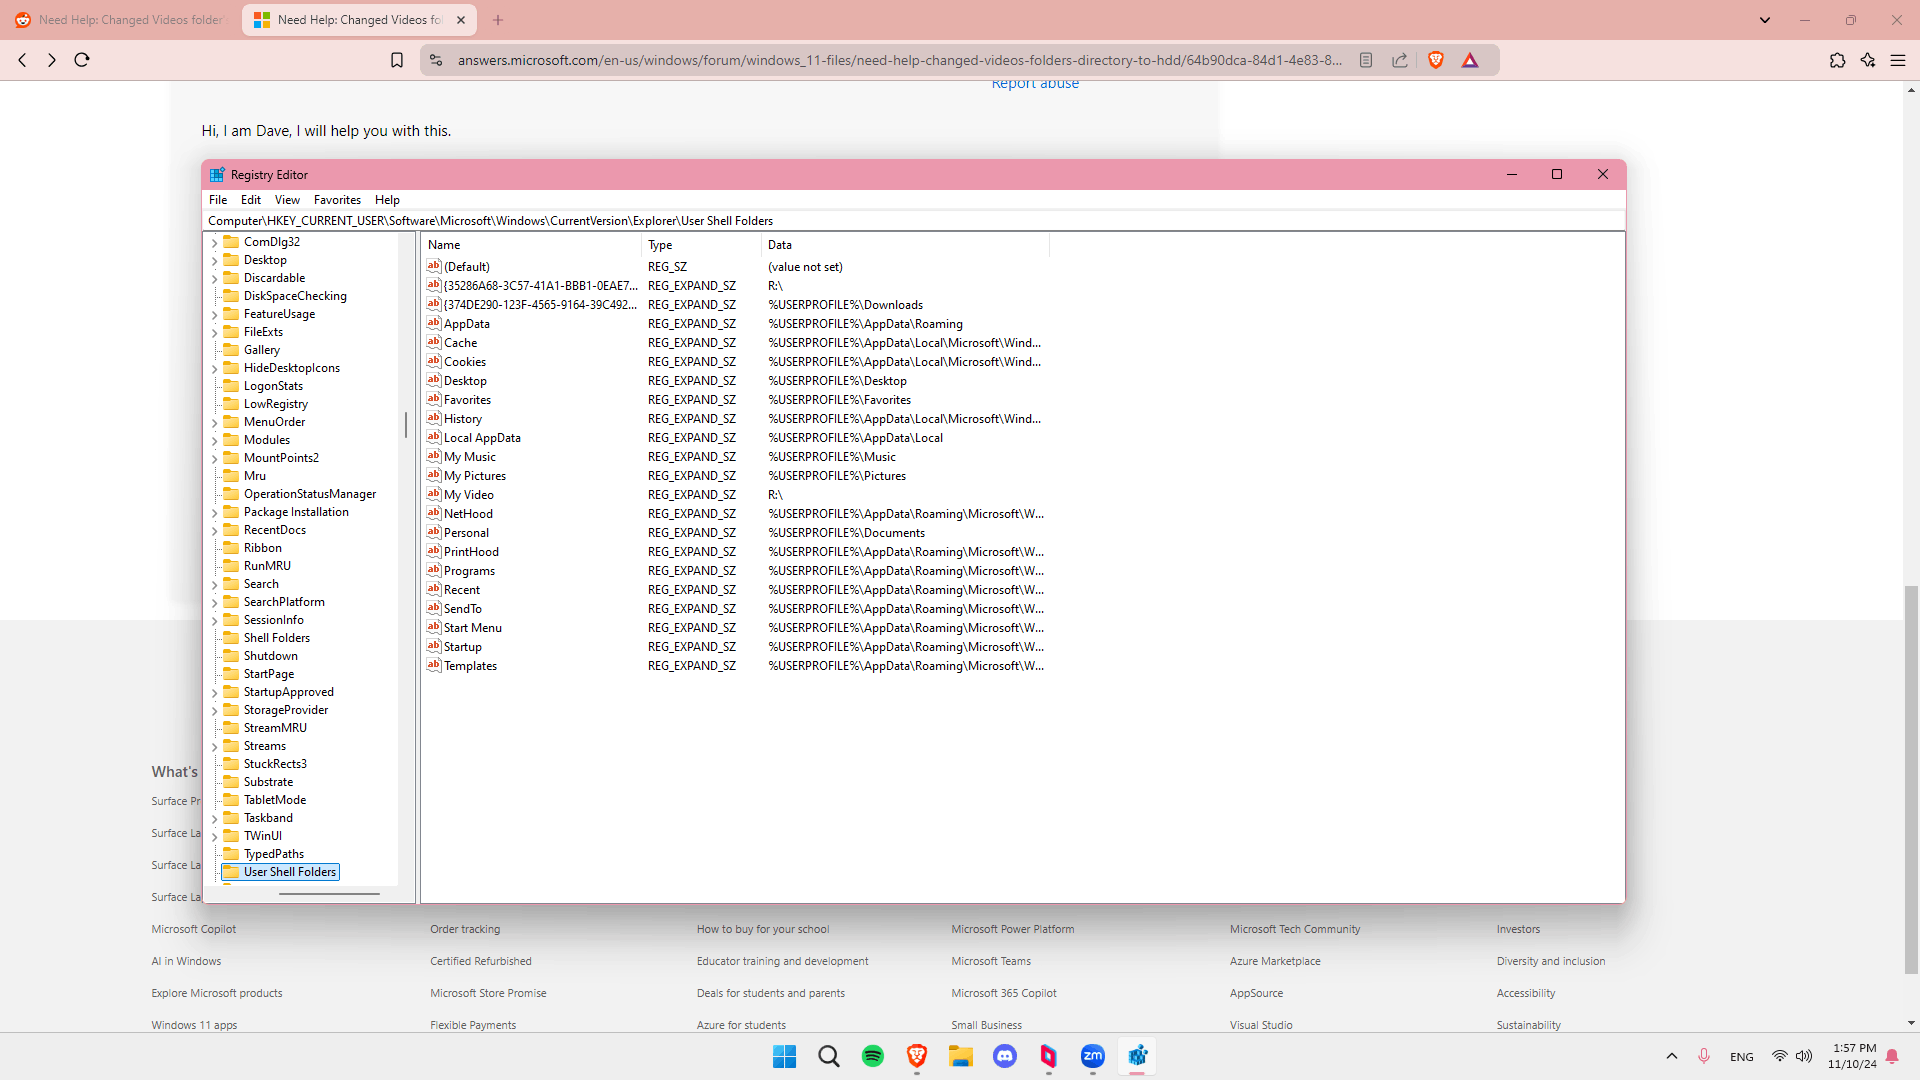Viewport: 1920px width, 1080px height.
Task: Reload the page with refresh icon
Action: (82, 60)
